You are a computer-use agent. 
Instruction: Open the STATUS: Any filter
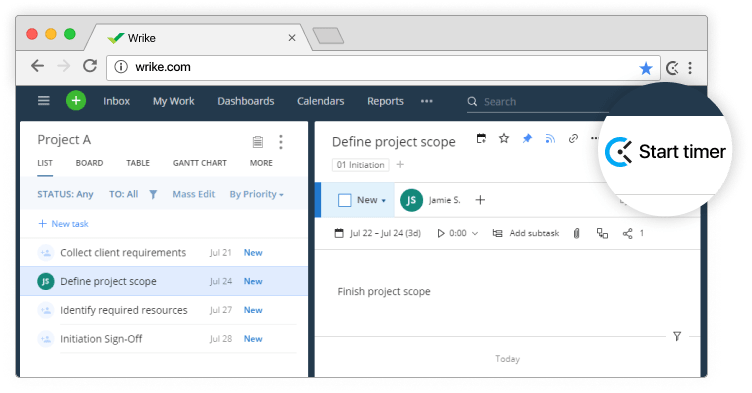tap(65, 194)
